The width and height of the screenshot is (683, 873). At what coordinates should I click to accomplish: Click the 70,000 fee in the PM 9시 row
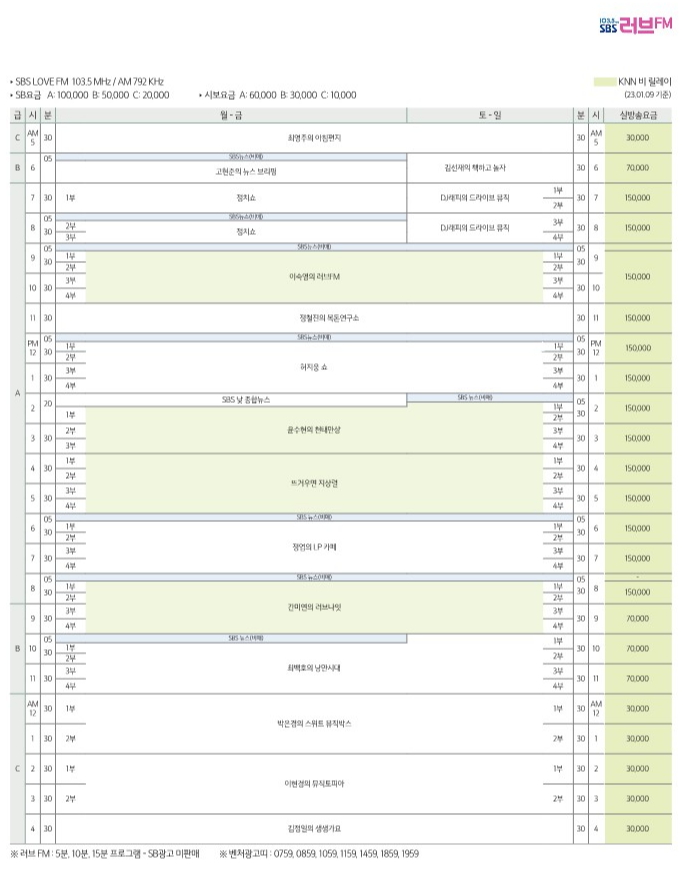(x=638, y=619)
